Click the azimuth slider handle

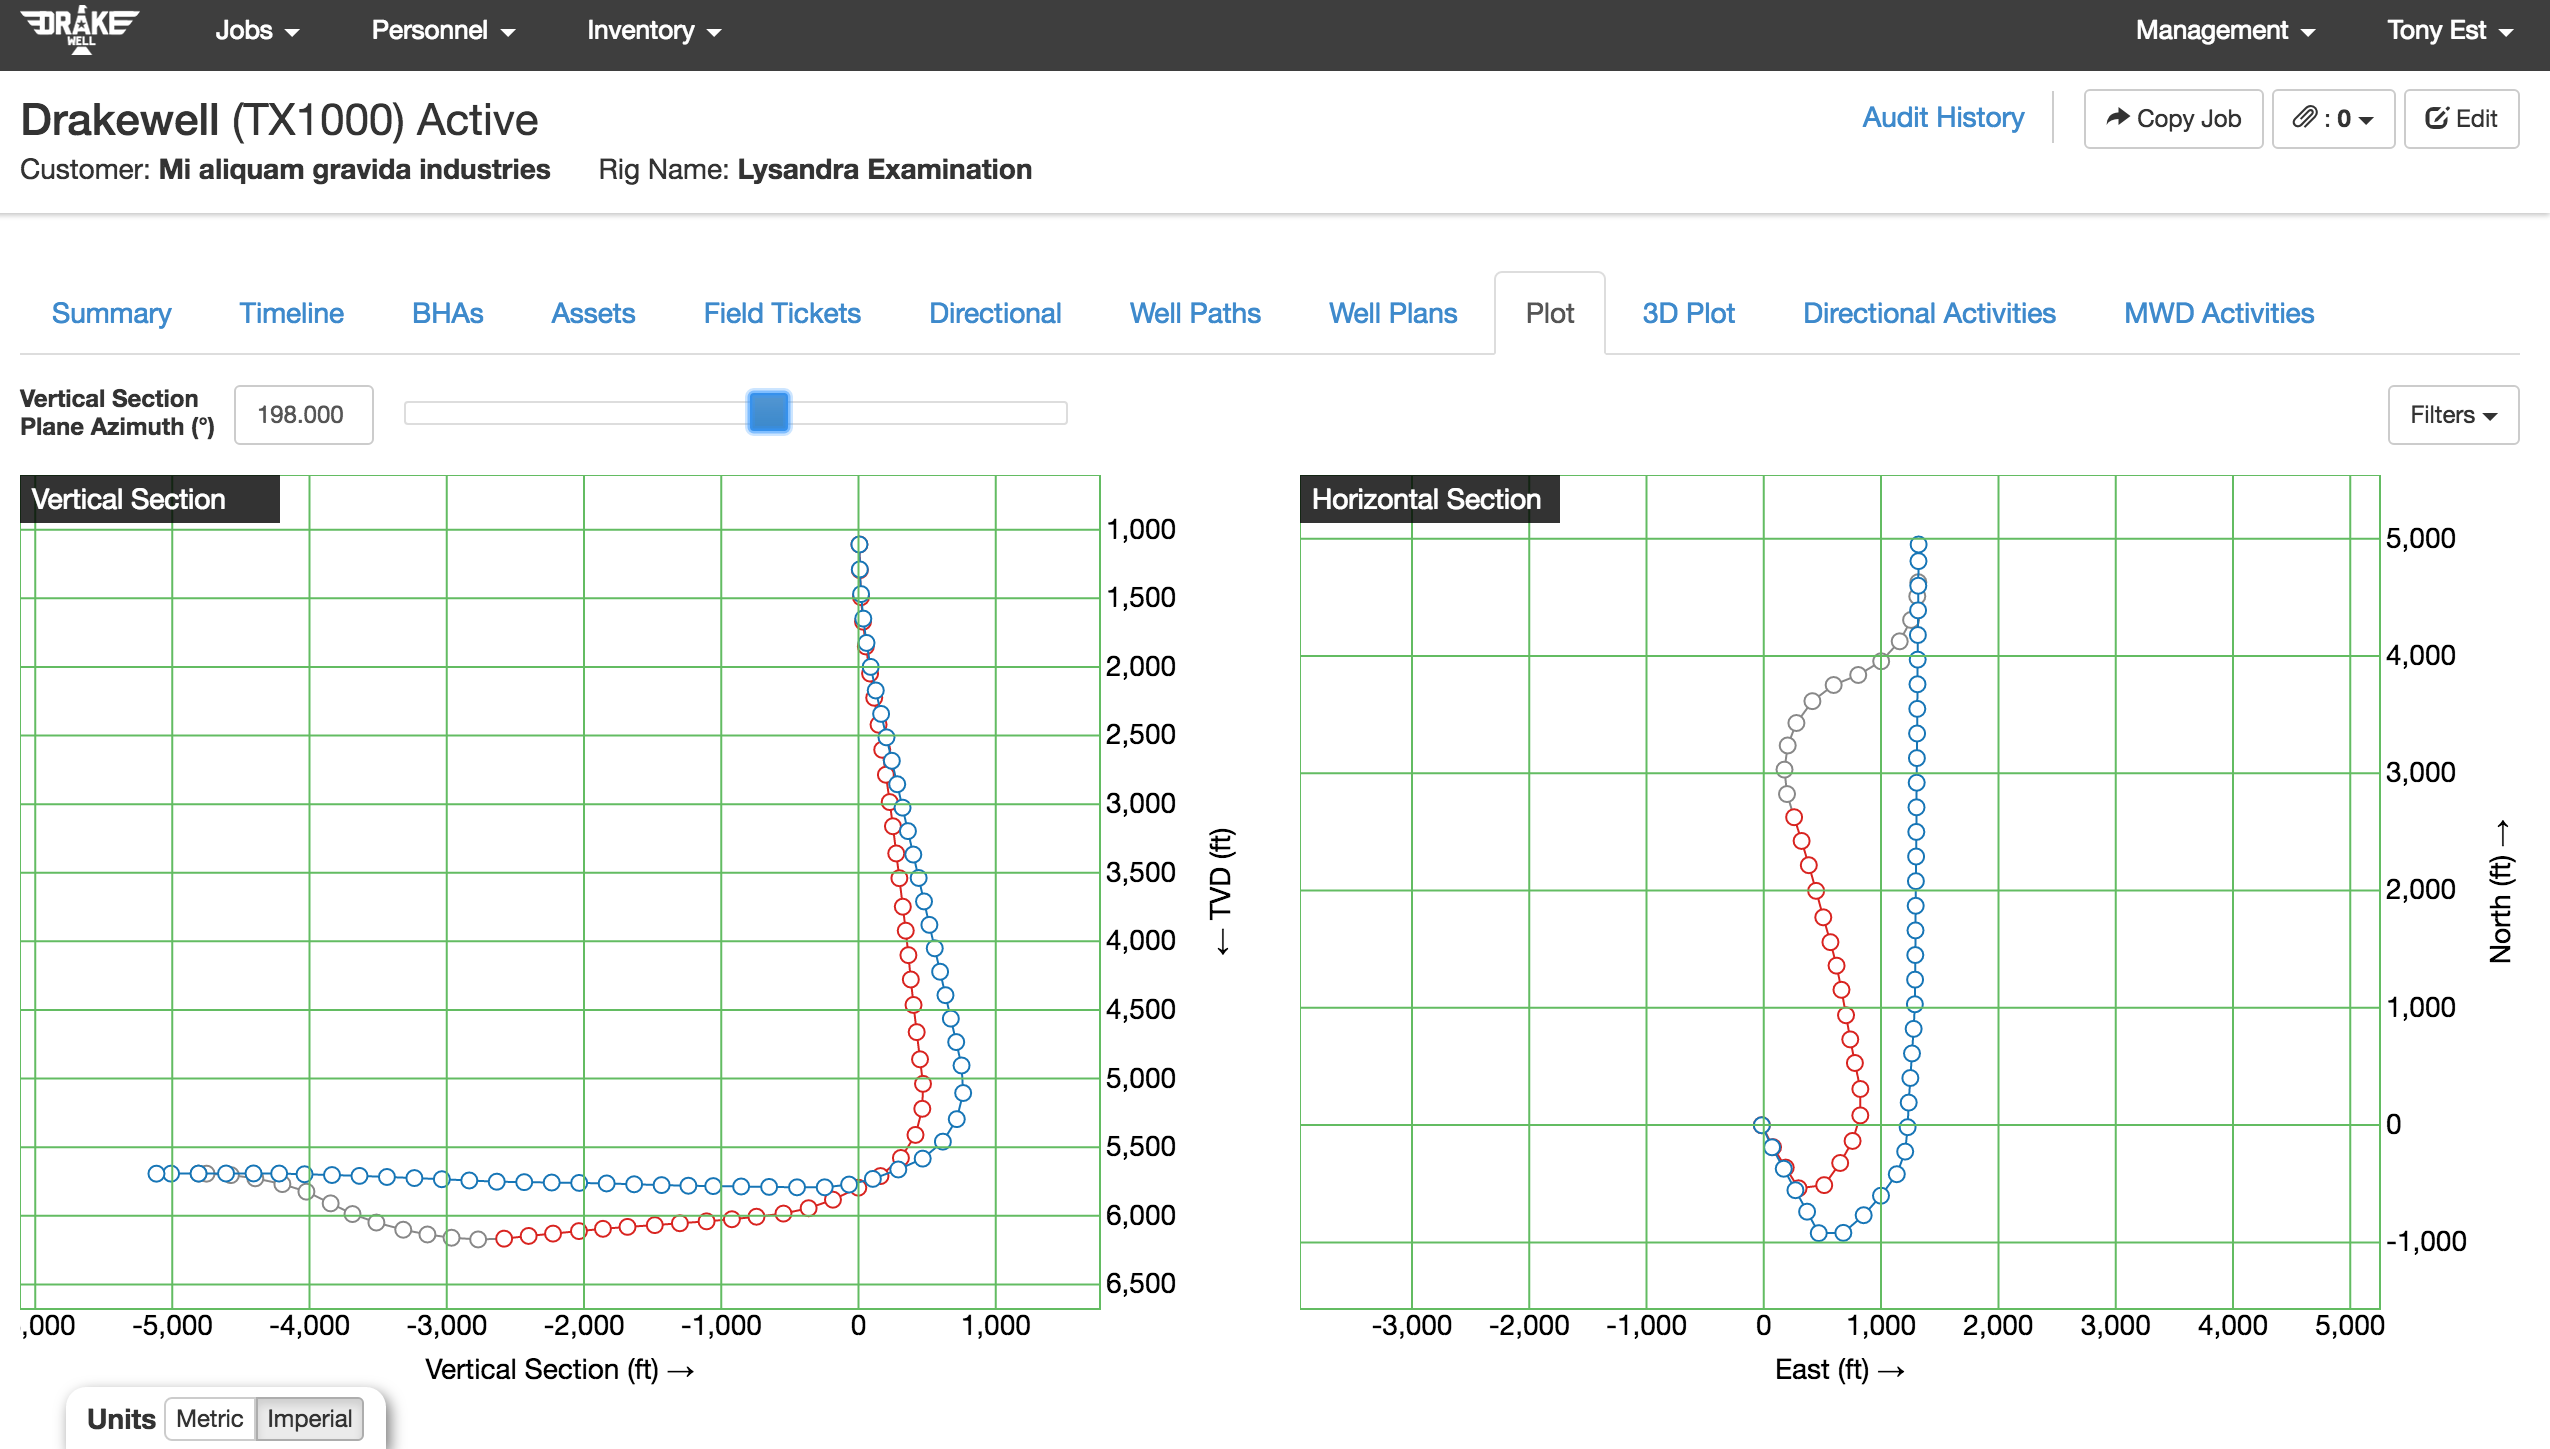tap(769, 412)
